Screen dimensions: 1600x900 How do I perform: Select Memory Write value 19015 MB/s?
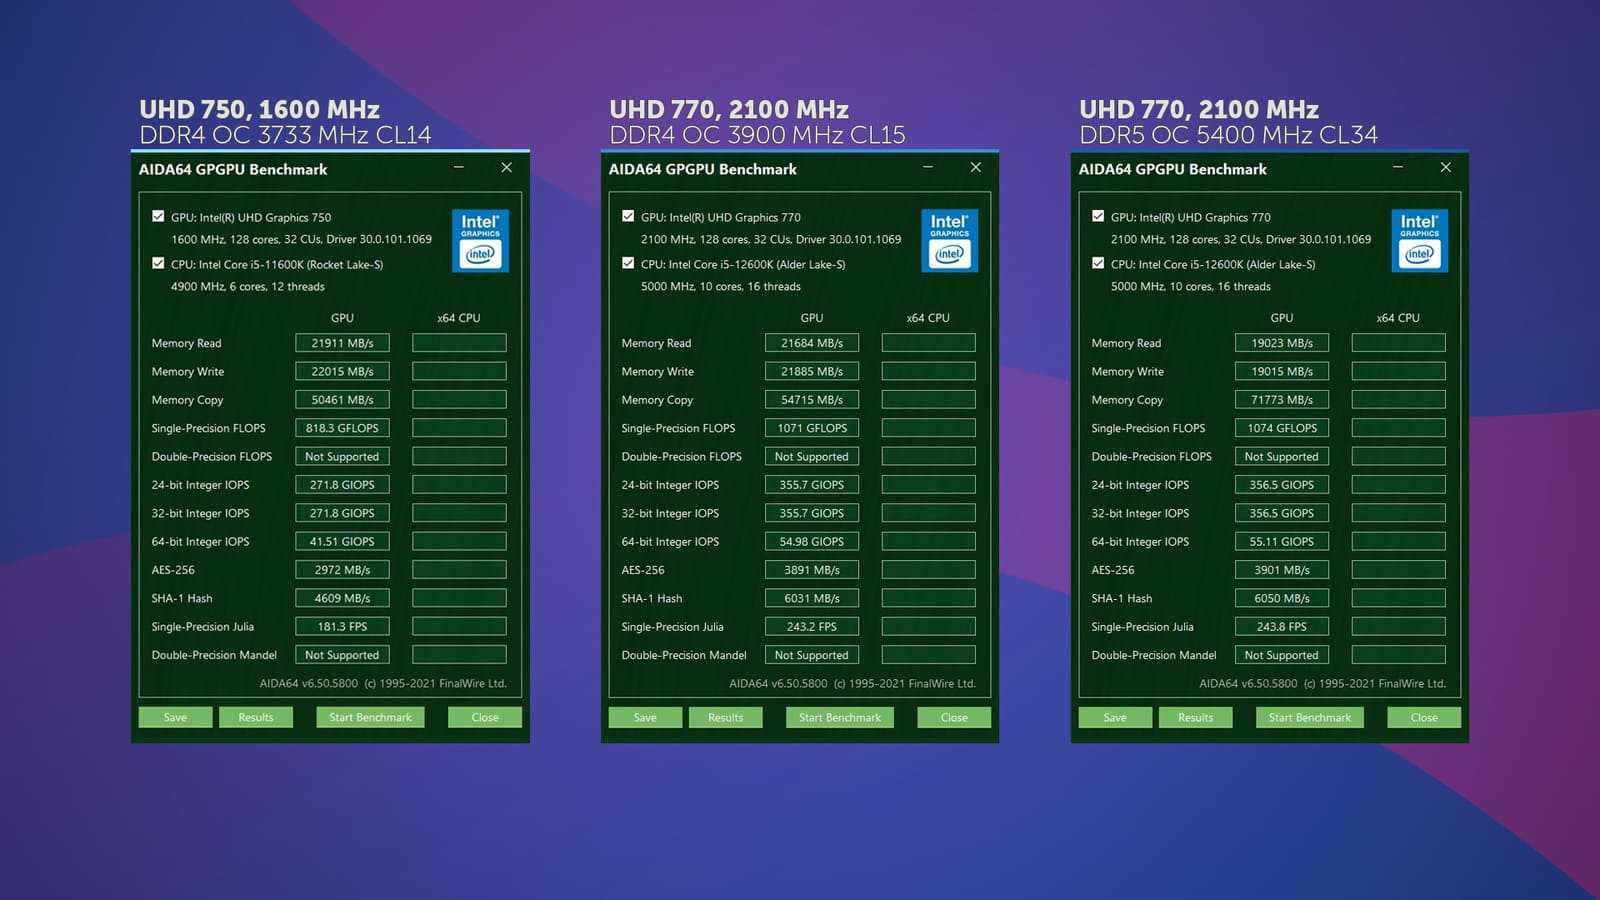[1282, 371]
